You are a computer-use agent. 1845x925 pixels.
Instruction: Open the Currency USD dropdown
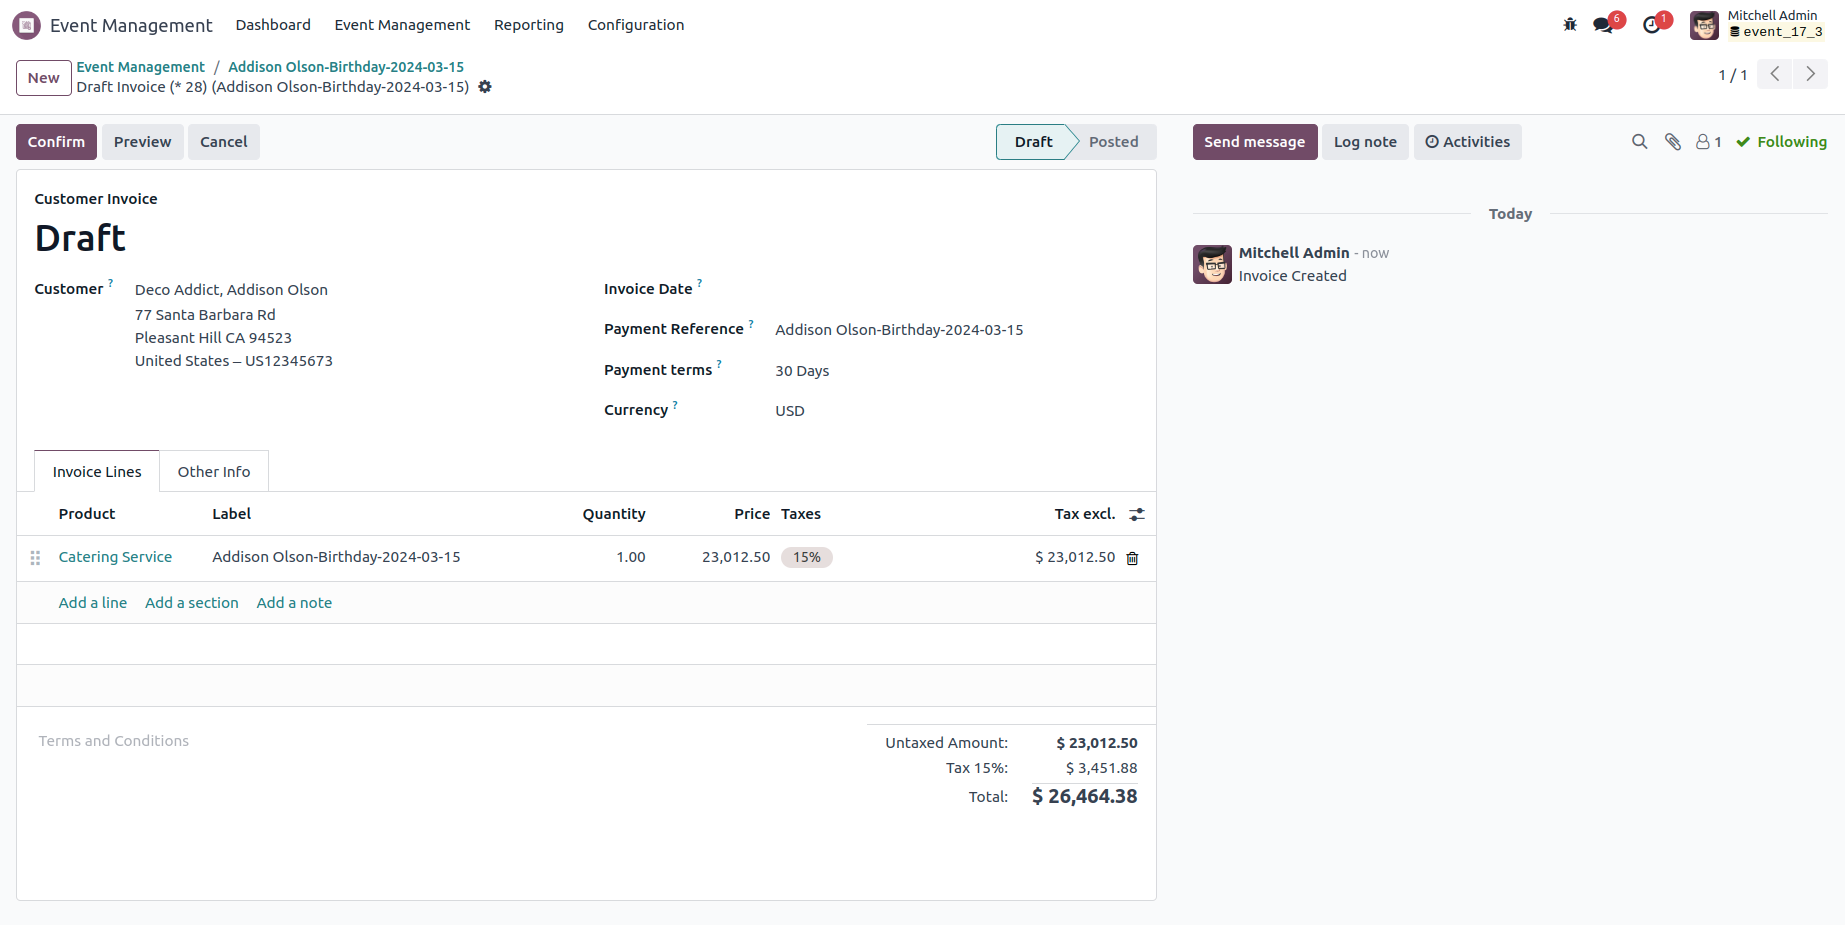(x=956, y=411)
